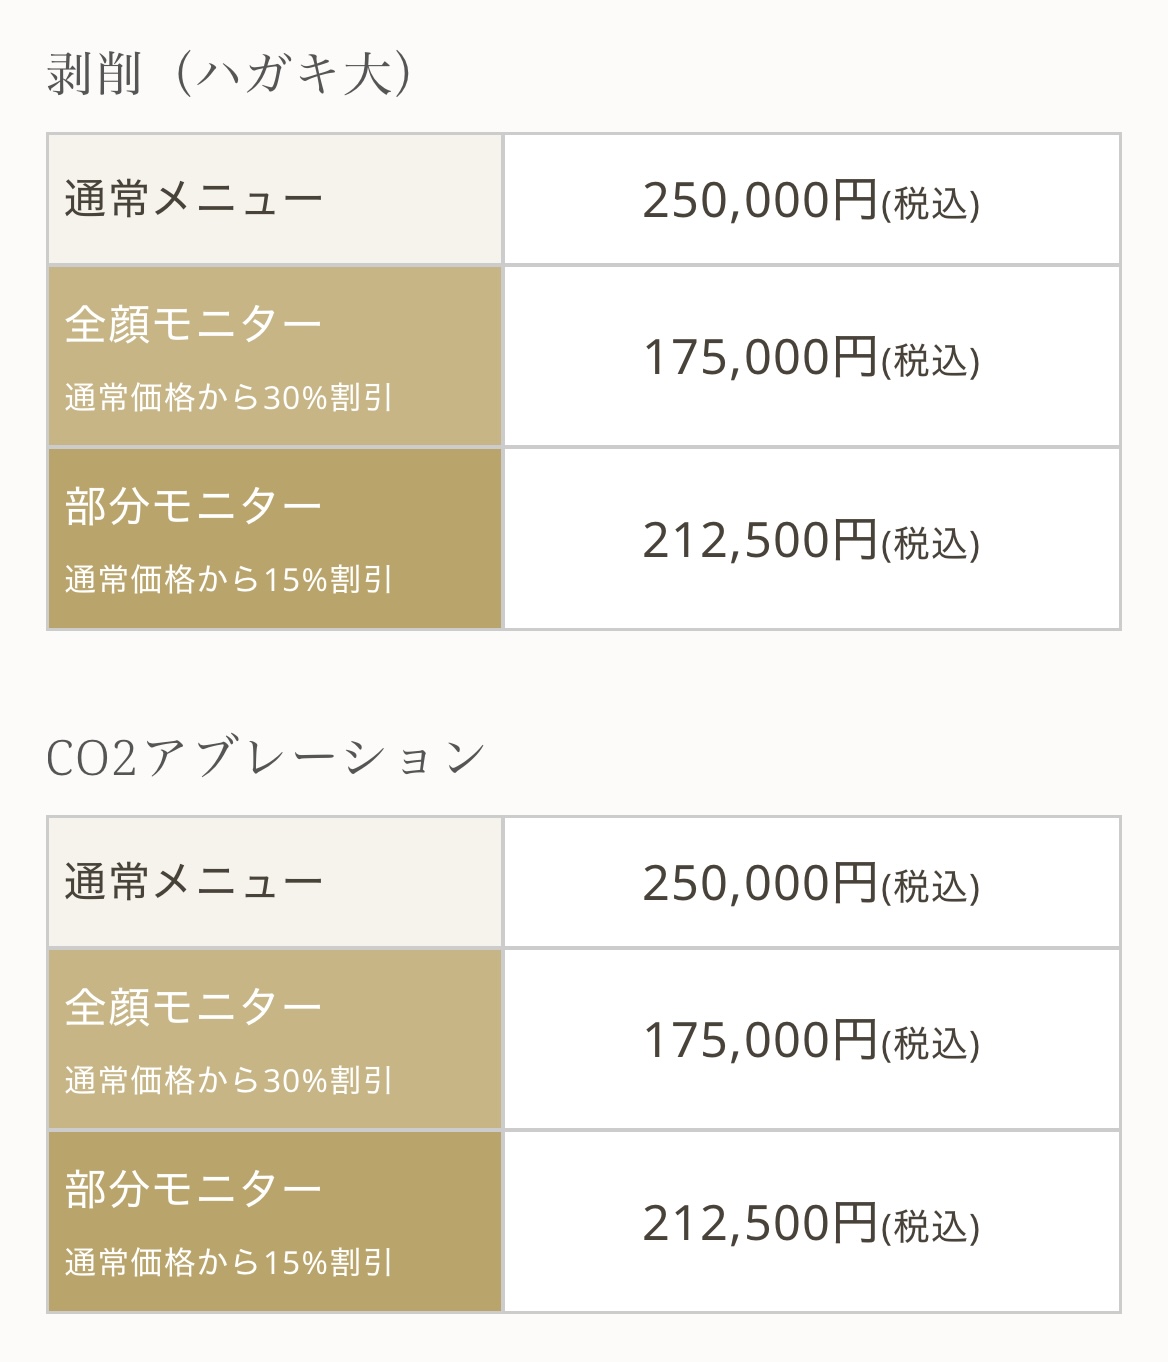The image size is (1168, 1362).
Task: Click 175,000円 price in CO2アブレーション table
Action: tap(759, 1040)
